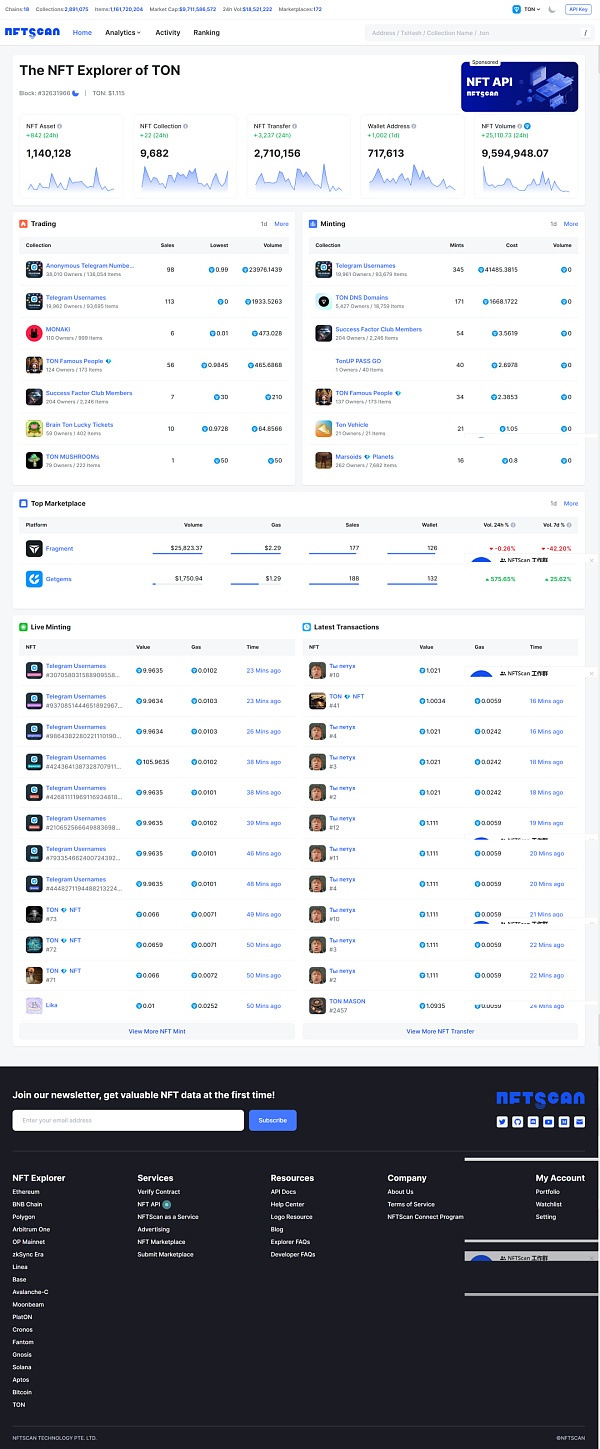600x1449 pixels.
Task: Open Anonymous Telegram Numbers collection link
Action: 89,266
